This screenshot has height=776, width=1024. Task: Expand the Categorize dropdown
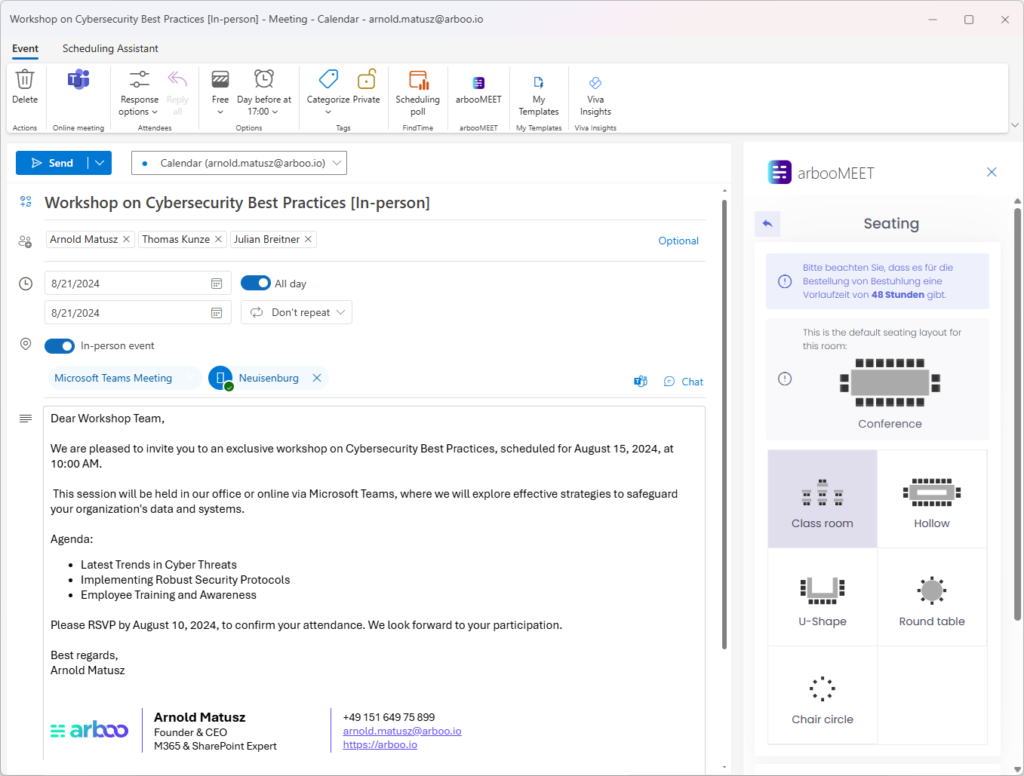point(328,92)
